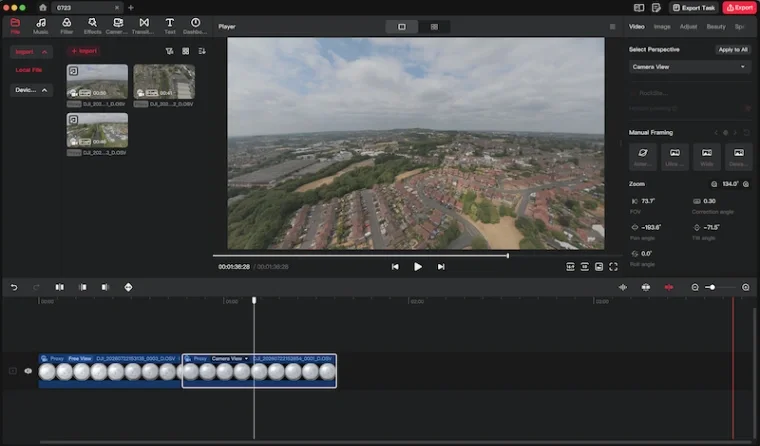760x446 pixels.
Task: Add a new project tab with plus
Action: coord(131,7)
